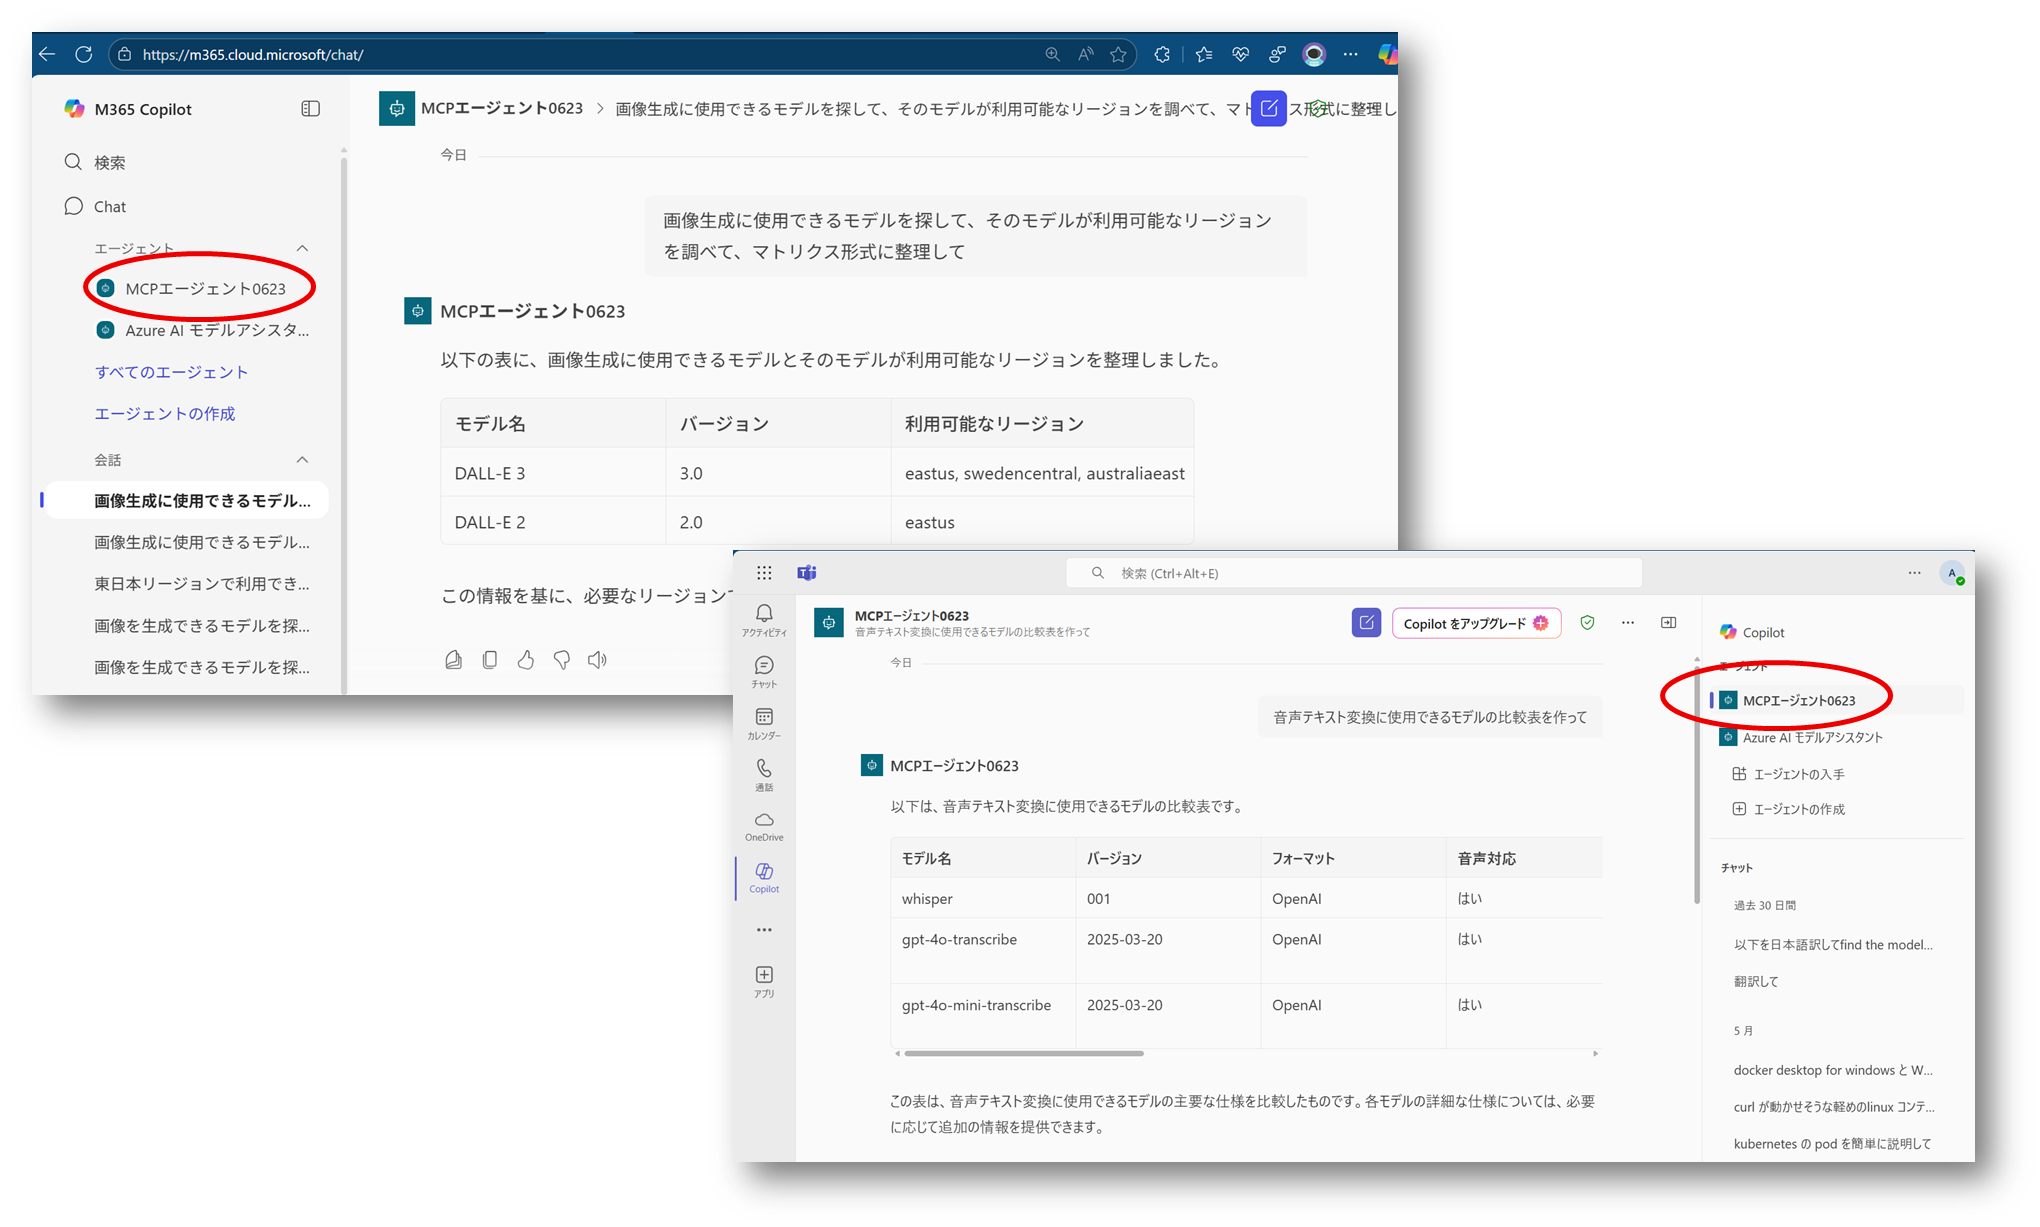Image resolution: width=2040 pixels, height=1227 pixels.
Task: Toggle Read Aloud icon in address bar
Action: 1085,54
